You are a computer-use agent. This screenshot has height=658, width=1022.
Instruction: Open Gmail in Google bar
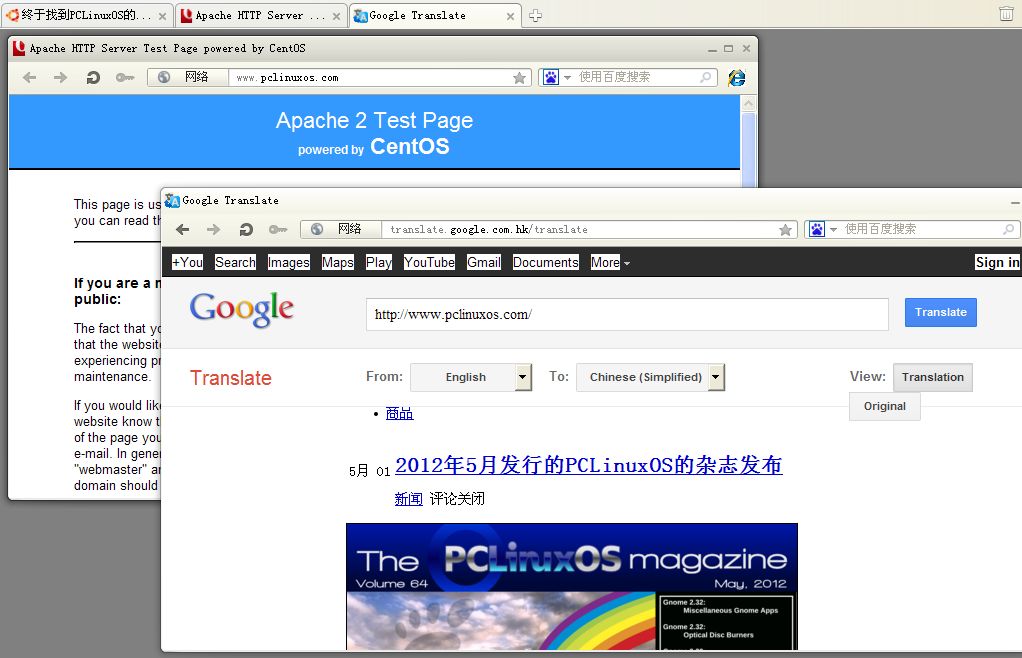[484, 262]
